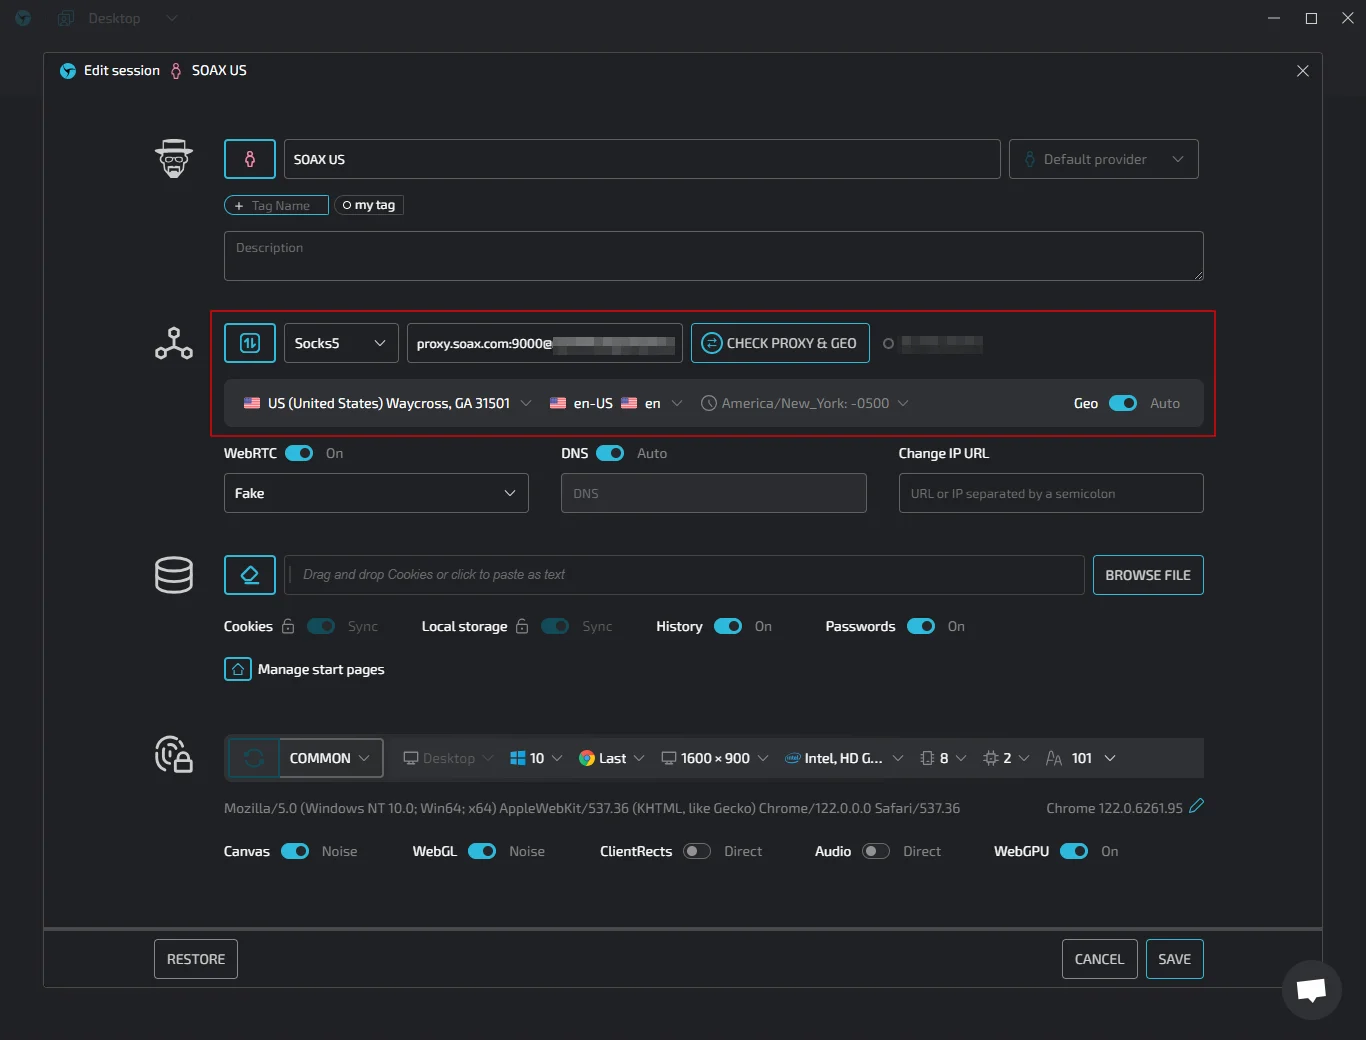Click the cookie eraser icon button
1366x1040 pixels.
click(250, 575)
